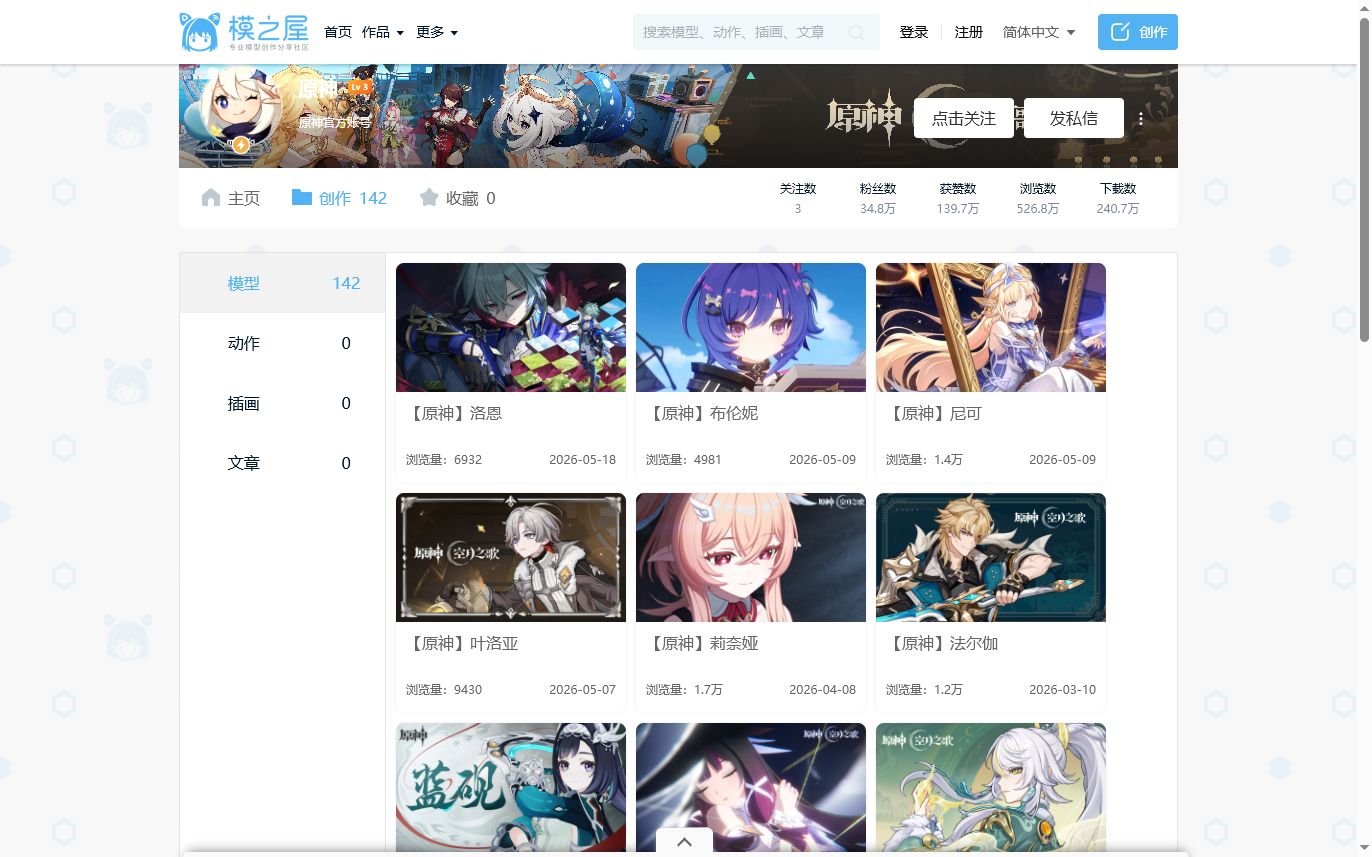Image resolution: width=1372 pixels, height=857 pixels.
Task: Click the Lv level badge
Action: click(x=360, y=87)
